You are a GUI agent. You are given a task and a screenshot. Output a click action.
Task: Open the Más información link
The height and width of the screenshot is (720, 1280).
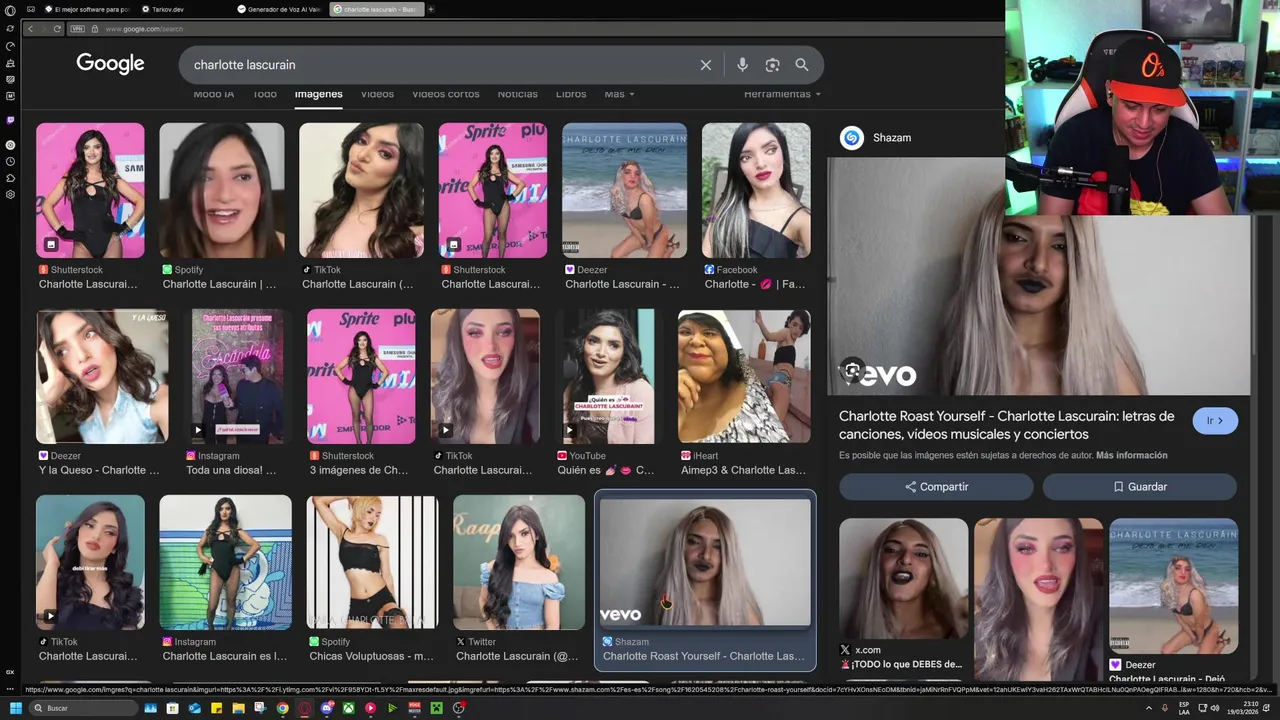coord(1132,455)
